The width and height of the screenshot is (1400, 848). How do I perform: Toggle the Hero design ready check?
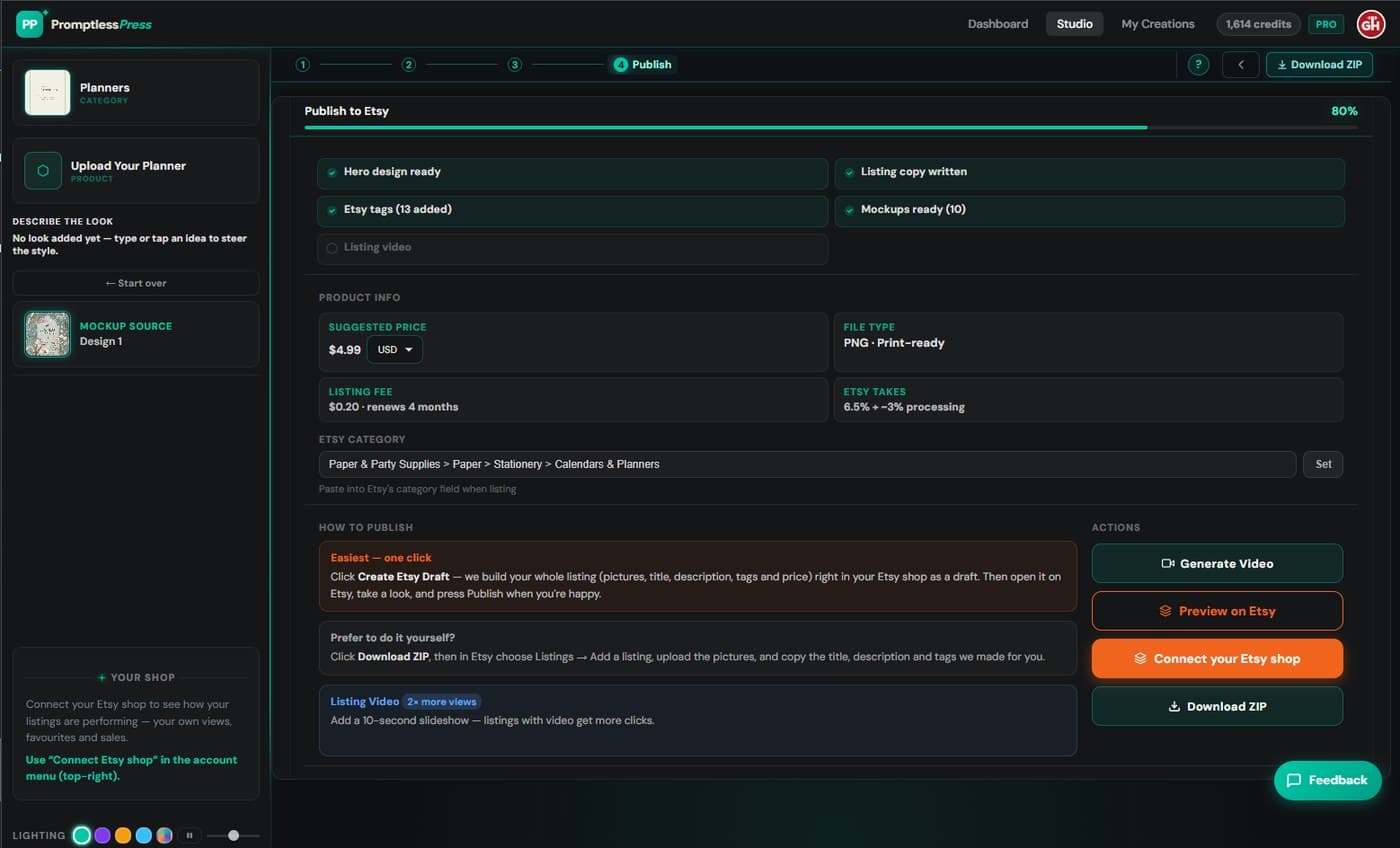click(x=332, y=172)
